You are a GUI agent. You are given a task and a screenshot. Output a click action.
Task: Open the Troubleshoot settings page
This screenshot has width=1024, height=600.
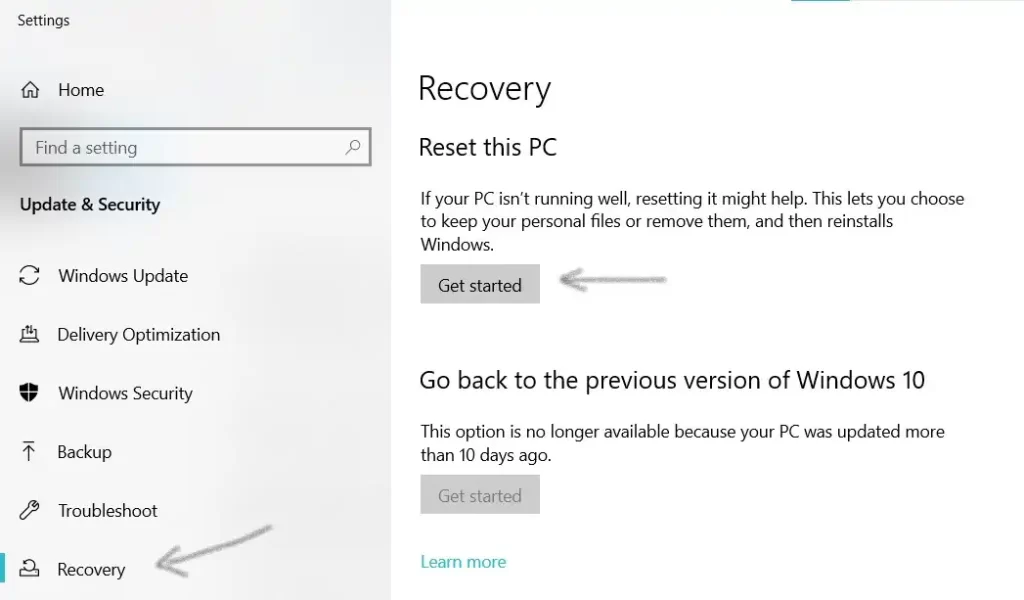tap(107, 510)
